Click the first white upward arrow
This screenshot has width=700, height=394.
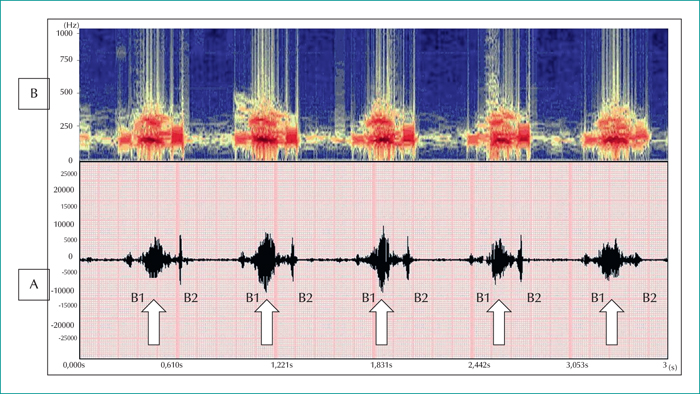tap(154, 322)
